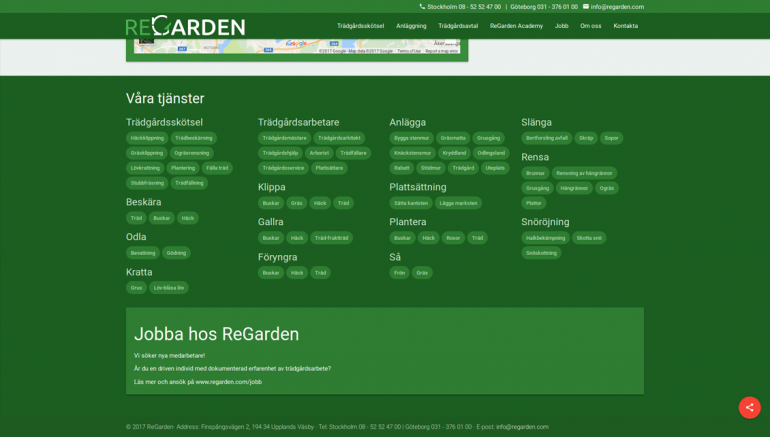Choose the Trädfällare tag
Screen dimensions: 770x437
click(354, 153)
